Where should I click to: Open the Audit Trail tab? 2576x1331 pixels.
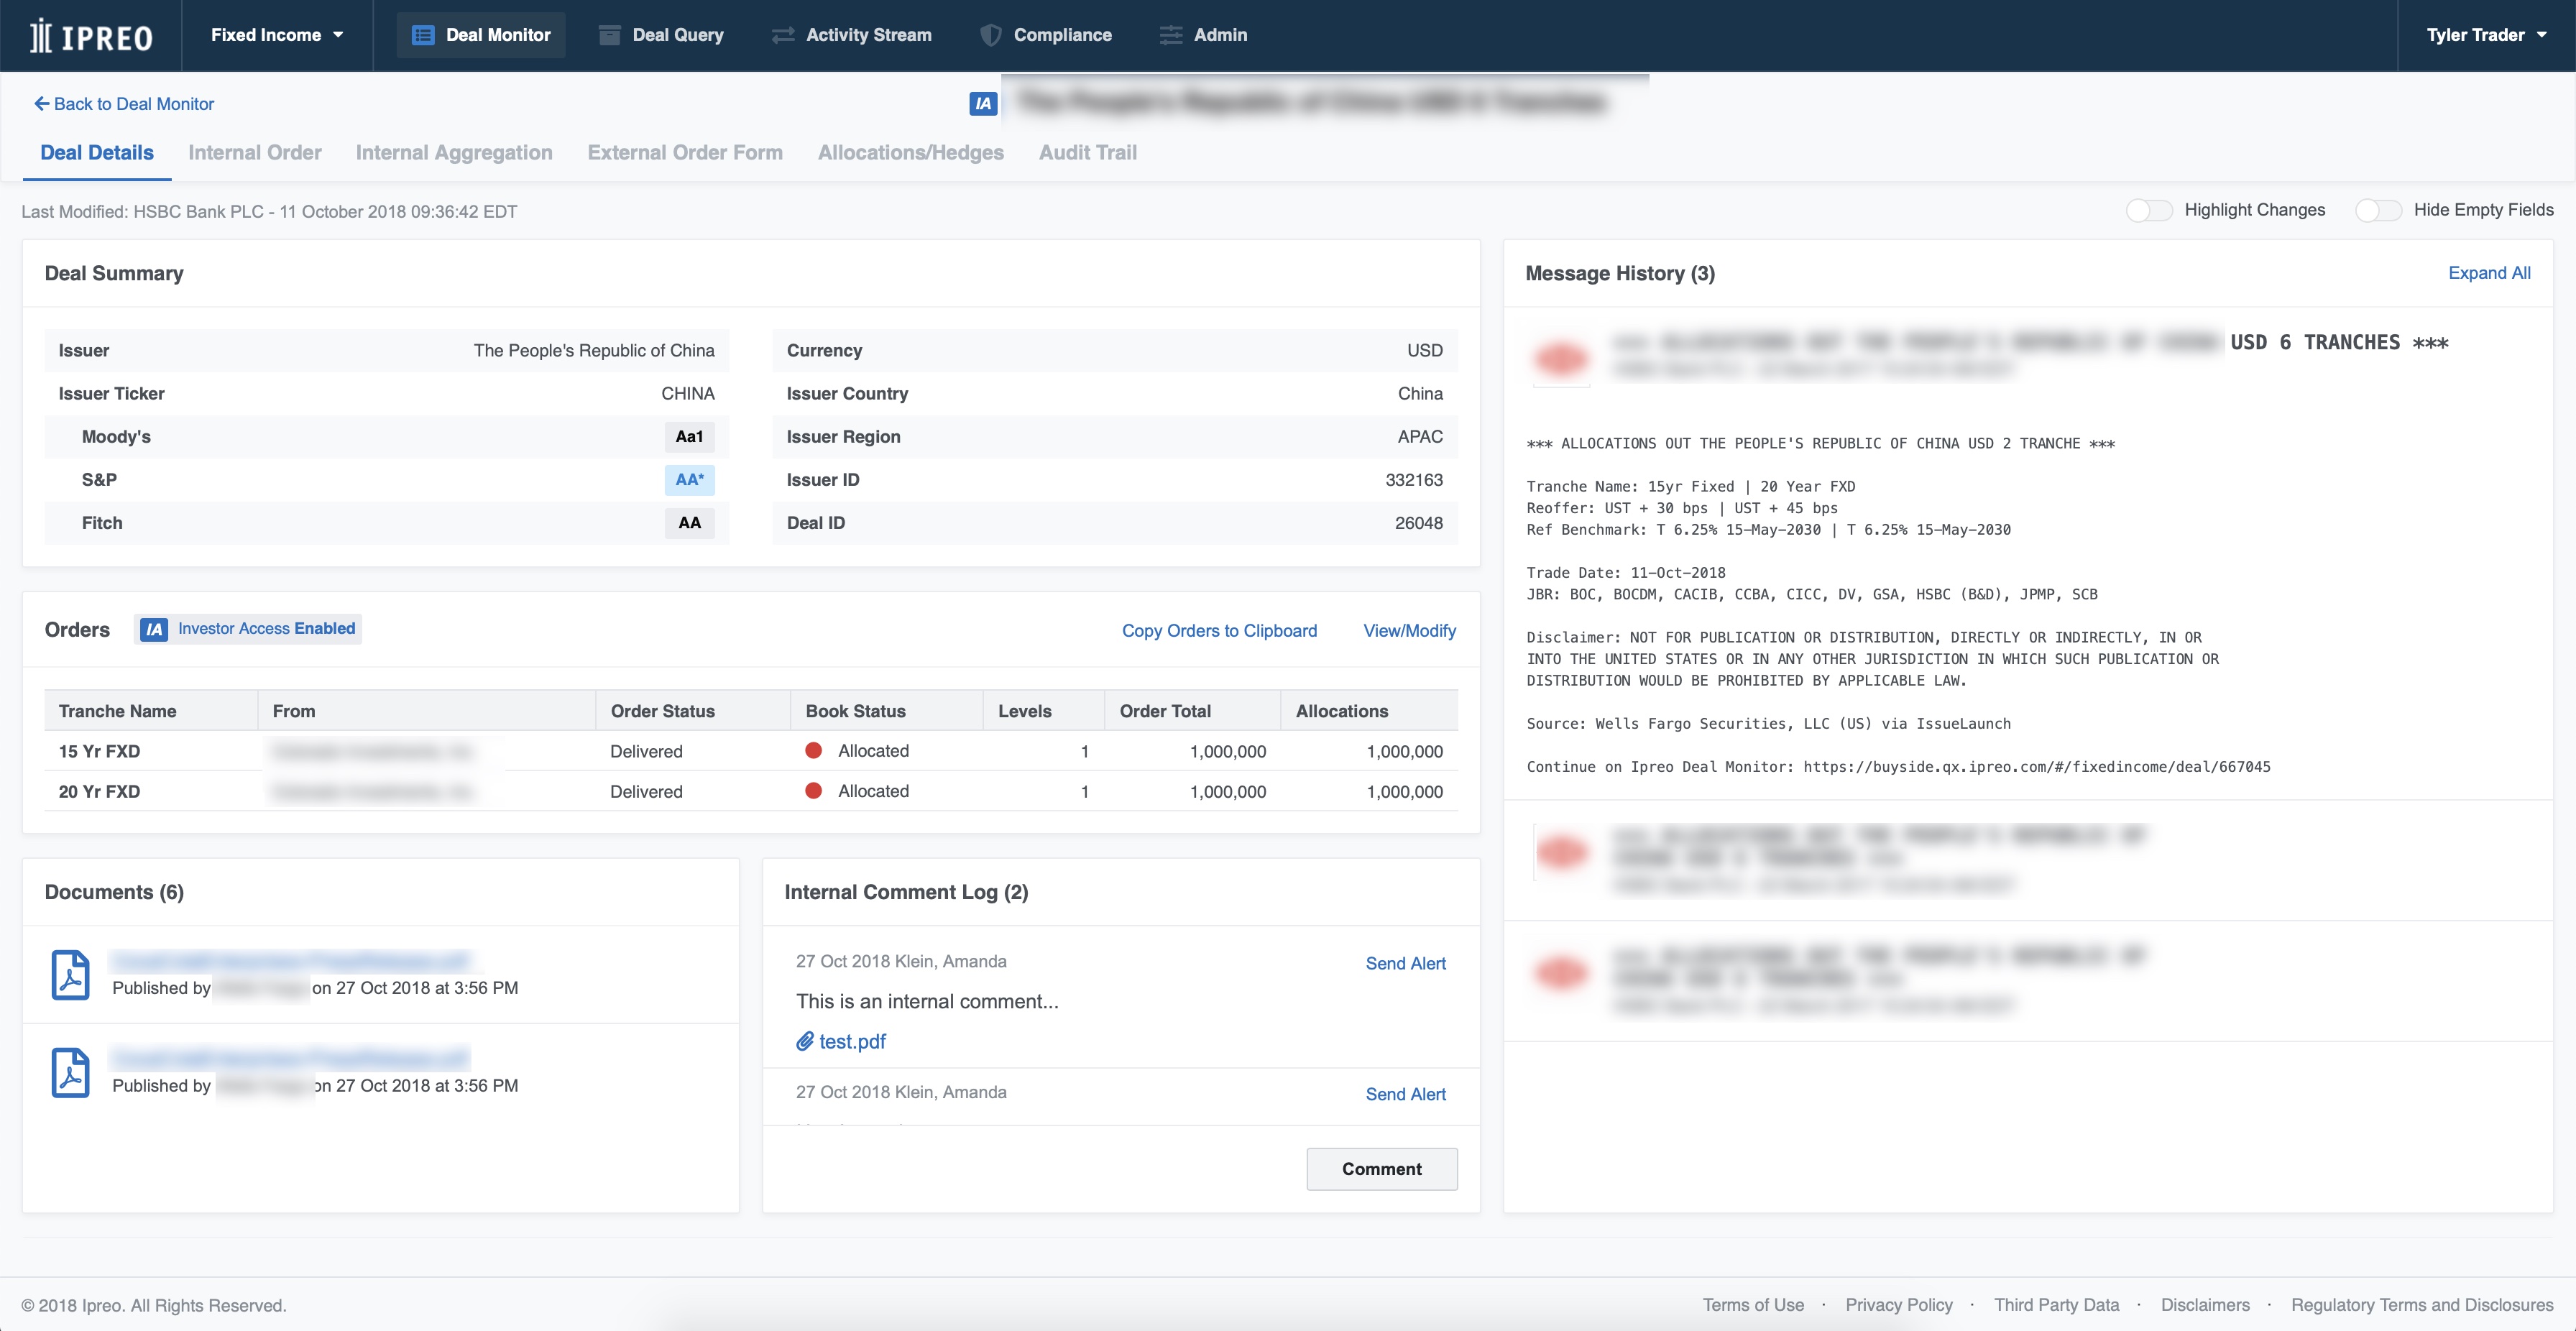1087,153
